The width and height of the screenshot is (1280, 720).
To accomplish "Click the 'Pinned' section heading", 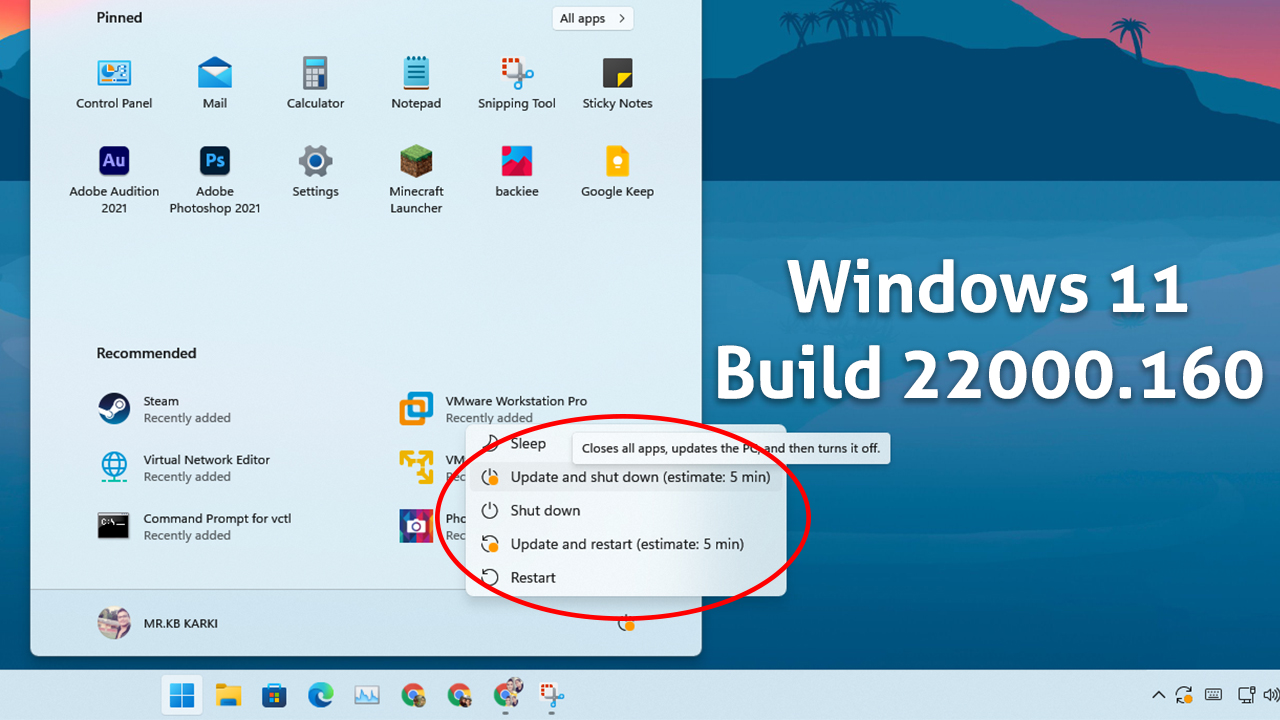I will 119,18.
